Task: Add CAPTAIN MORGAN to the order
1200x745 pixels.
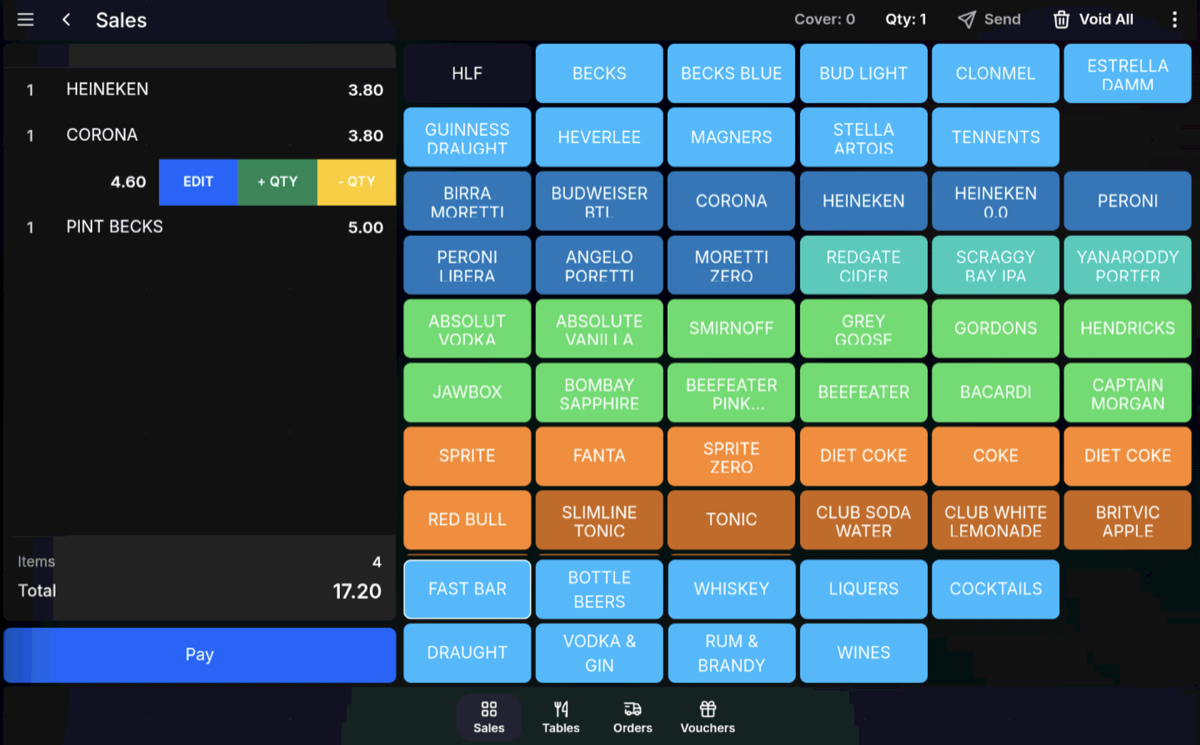Action: coord(1127,393)
